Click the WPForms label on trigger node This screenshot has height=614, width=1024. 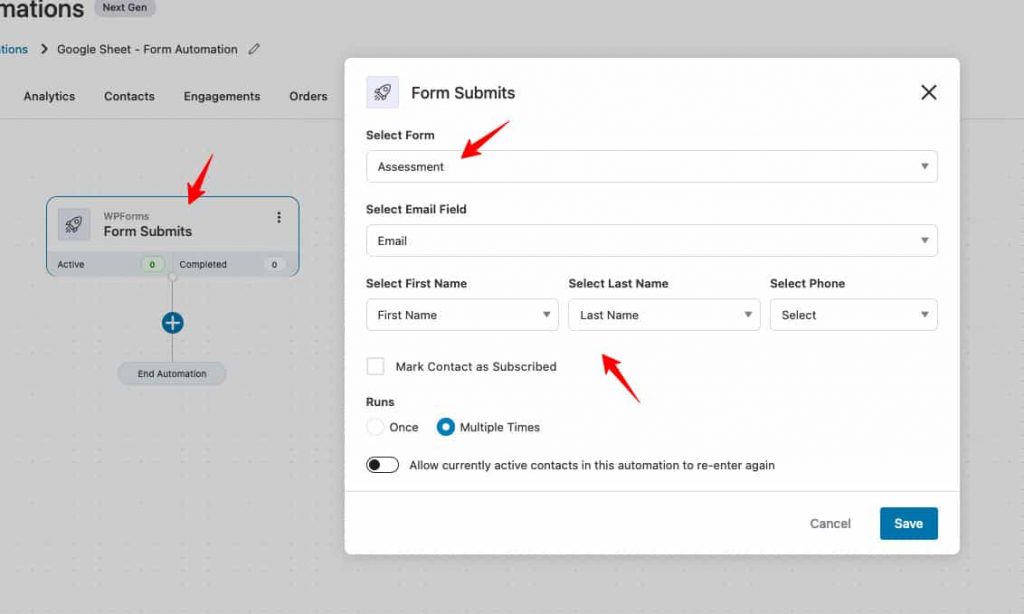pyautogui.click(x=126, y=216)
